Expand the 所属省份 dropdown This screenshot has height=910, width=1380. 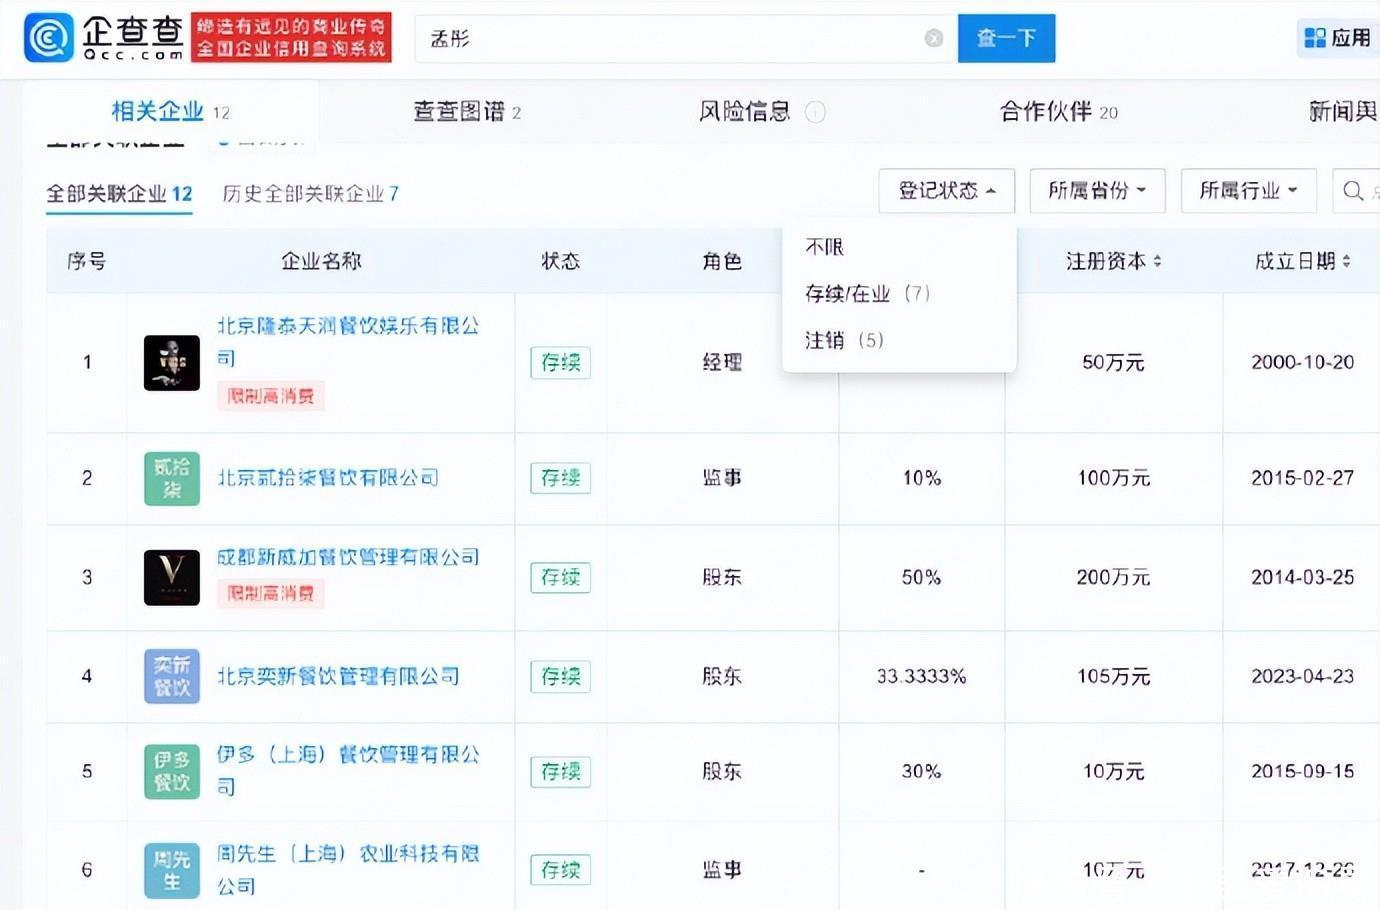click(1097, 190)
